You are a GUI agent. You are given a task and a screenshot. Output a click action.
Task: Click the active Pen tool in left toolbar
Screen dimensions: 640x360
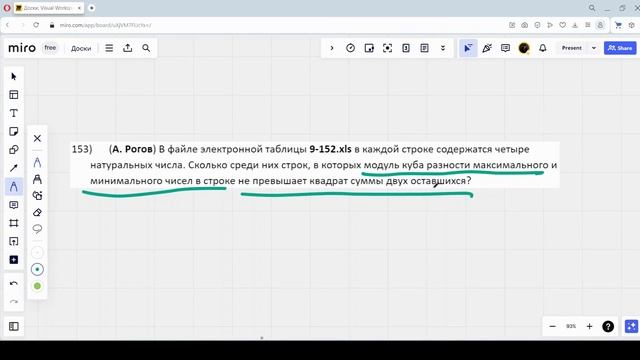[x=13, y=187]
